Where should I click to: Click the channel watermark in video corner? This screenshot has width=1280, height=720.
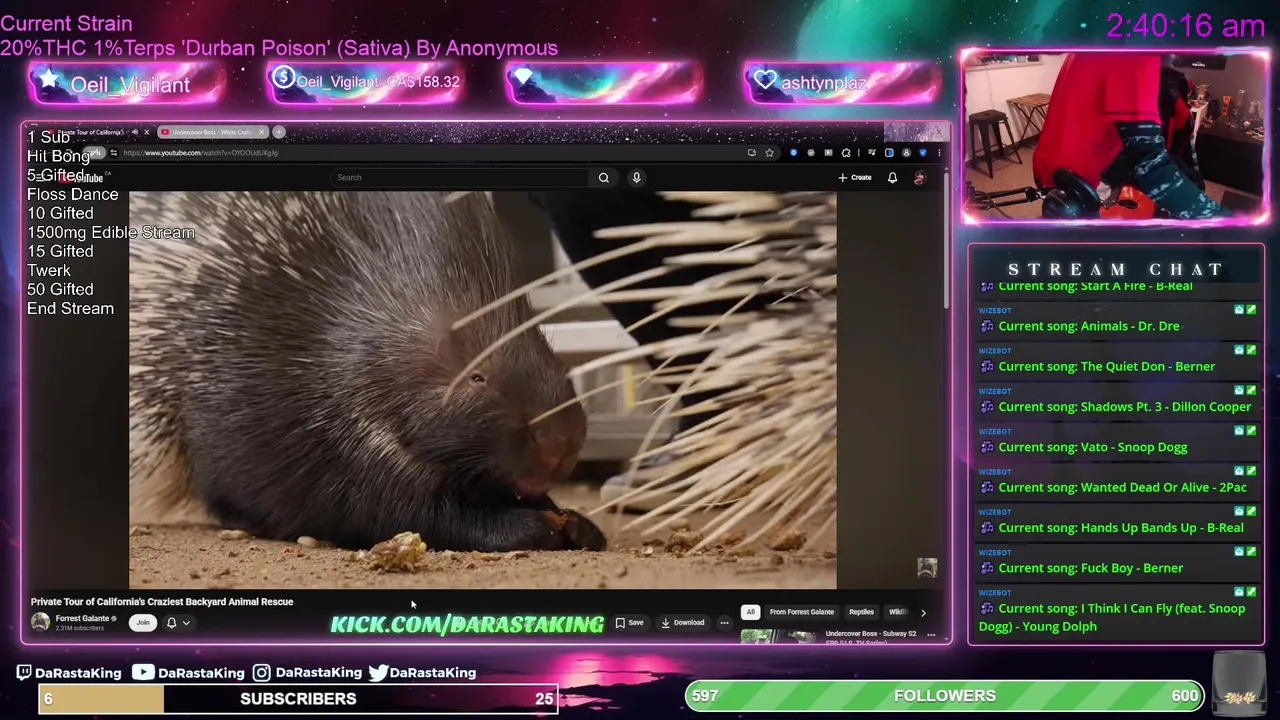click(x=927, y=568)
